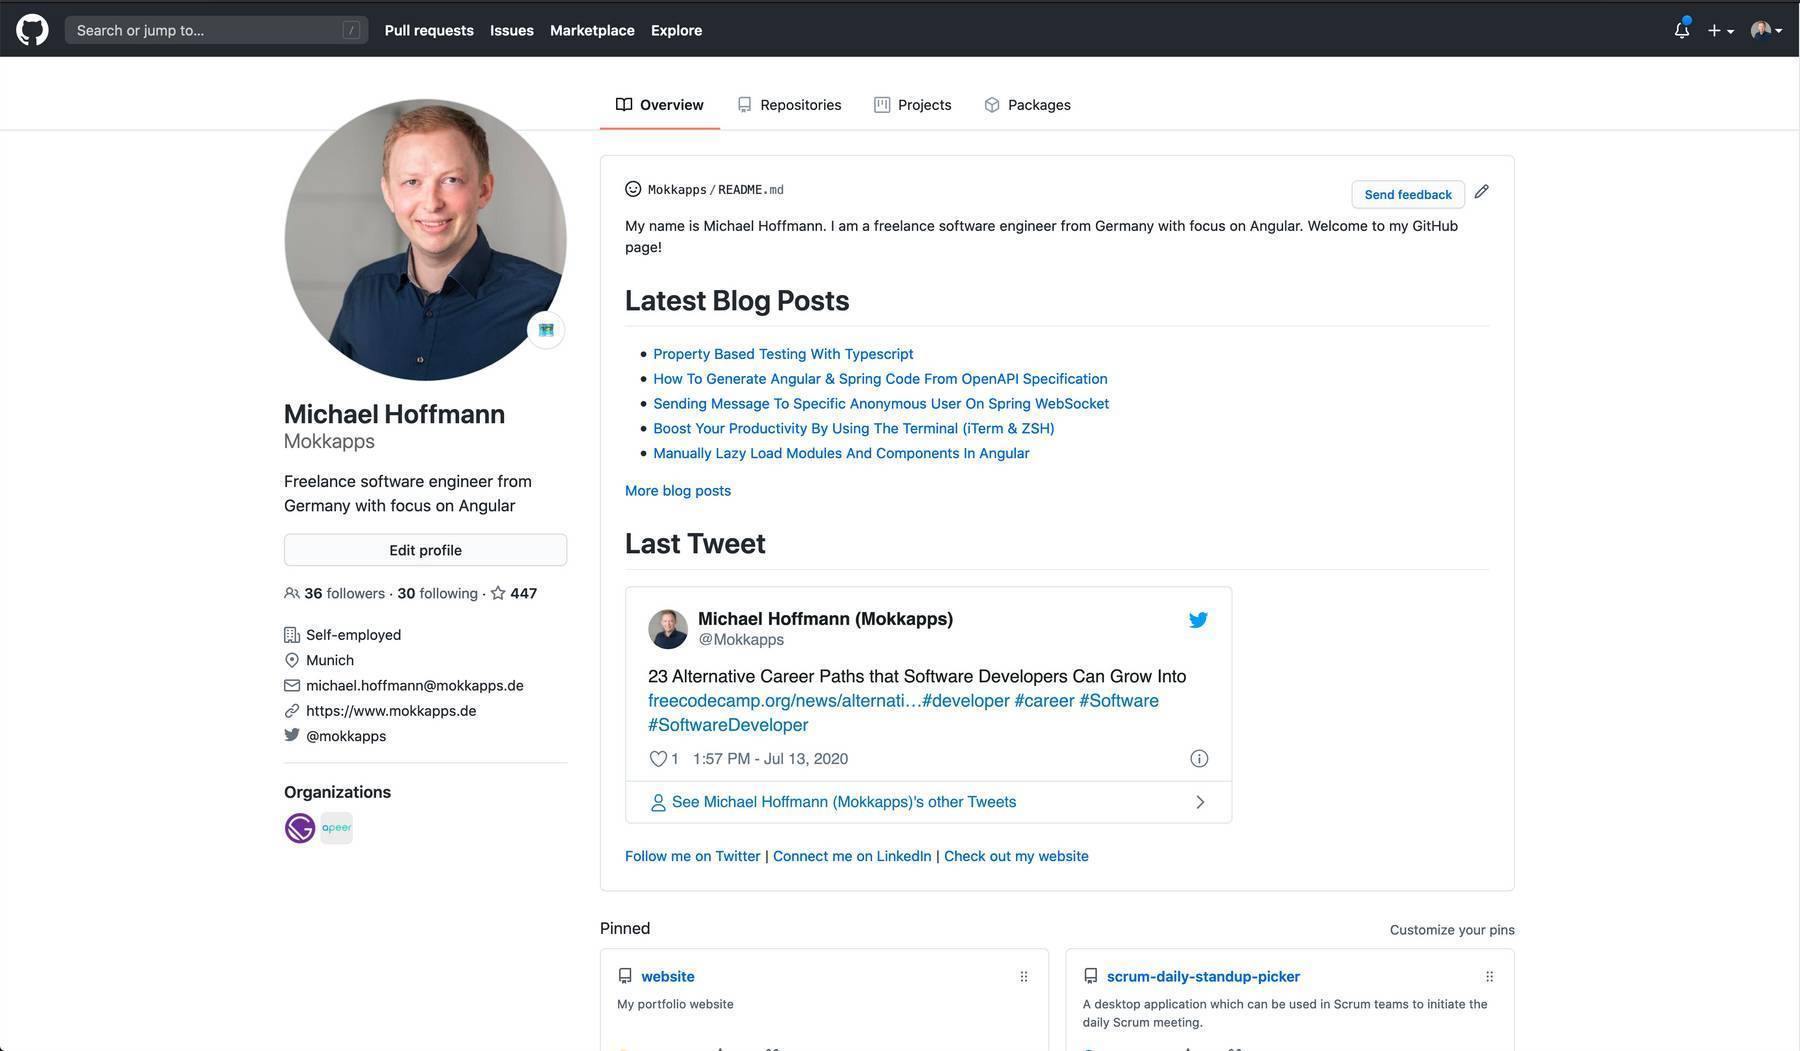
Task: Open Manually Lazy Load Modules And Components post
Action: [x=841, y=453]
